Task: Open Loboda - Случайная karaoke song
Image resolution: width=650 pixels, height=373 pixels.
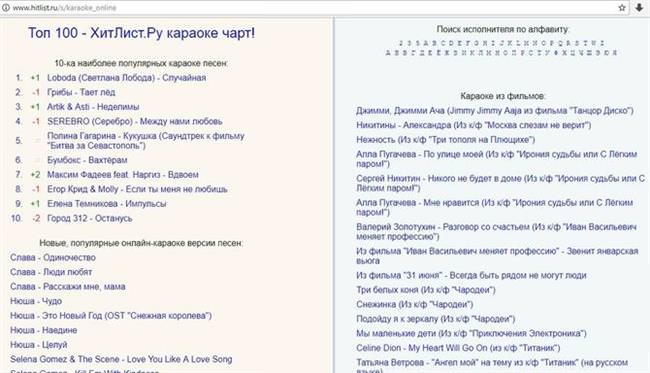Action: (x=126, y=78)
